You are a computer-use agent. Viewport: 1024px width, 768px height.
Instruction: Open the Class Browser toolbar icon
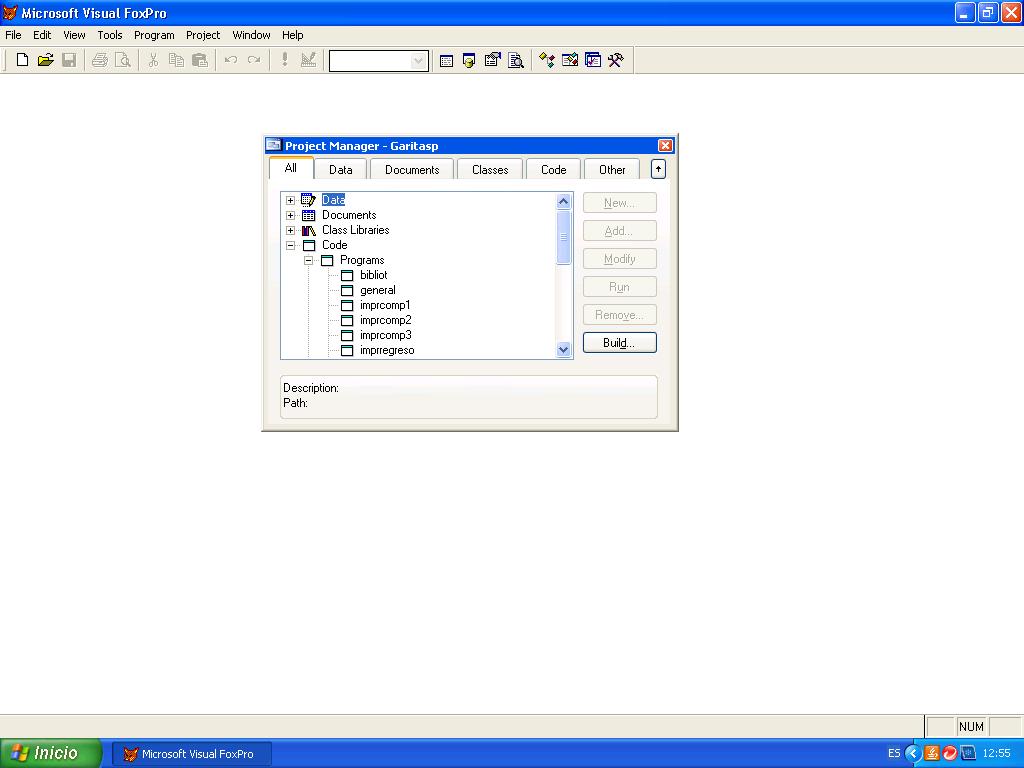(x=547, y=61)
